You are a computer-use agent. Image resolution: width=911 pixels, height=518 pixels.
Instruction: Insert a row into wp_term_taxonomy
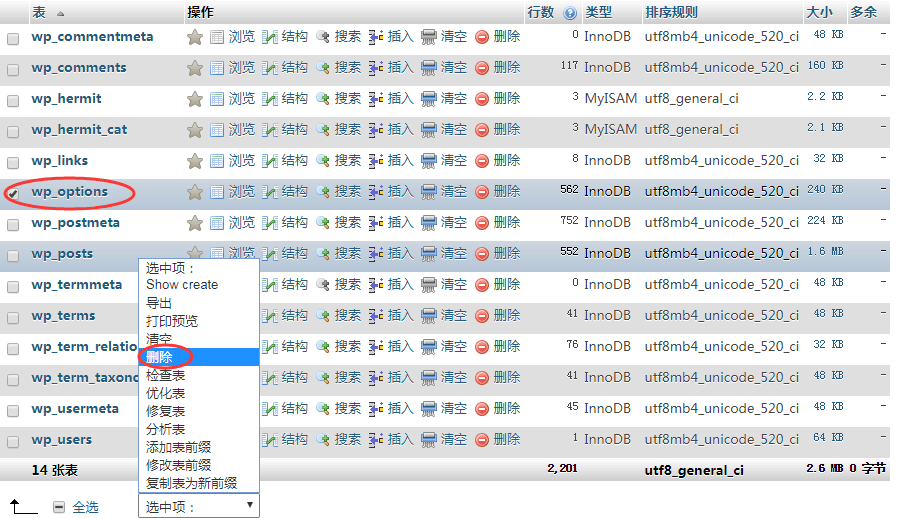pos(391,378)
